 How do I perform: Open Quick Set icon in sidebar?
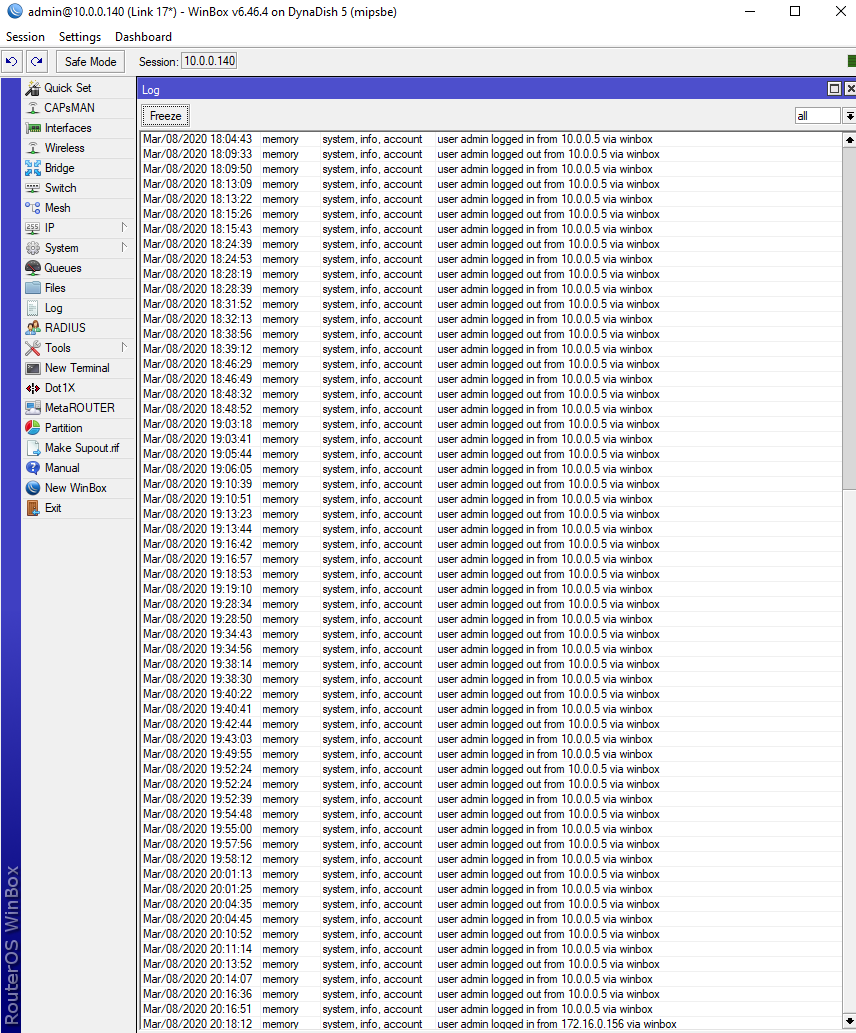(x=33, y=88)
